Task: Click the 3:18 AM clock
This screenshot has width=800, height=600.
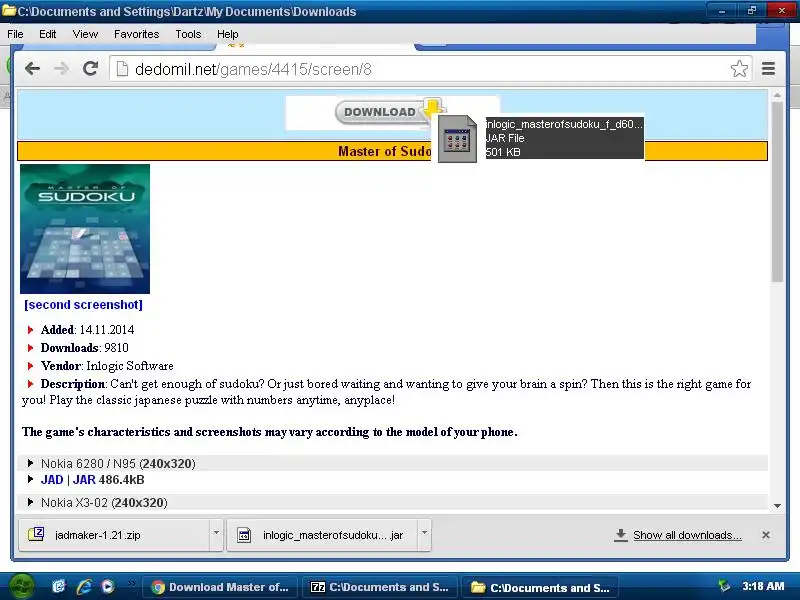Action: coord(763,586)
